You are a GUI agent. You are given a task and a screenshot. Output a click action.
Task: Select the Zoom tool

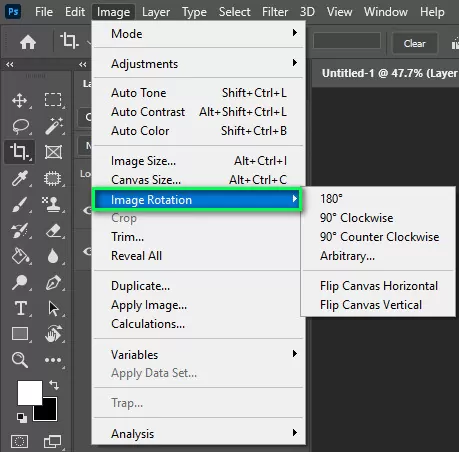pos(20,360)
